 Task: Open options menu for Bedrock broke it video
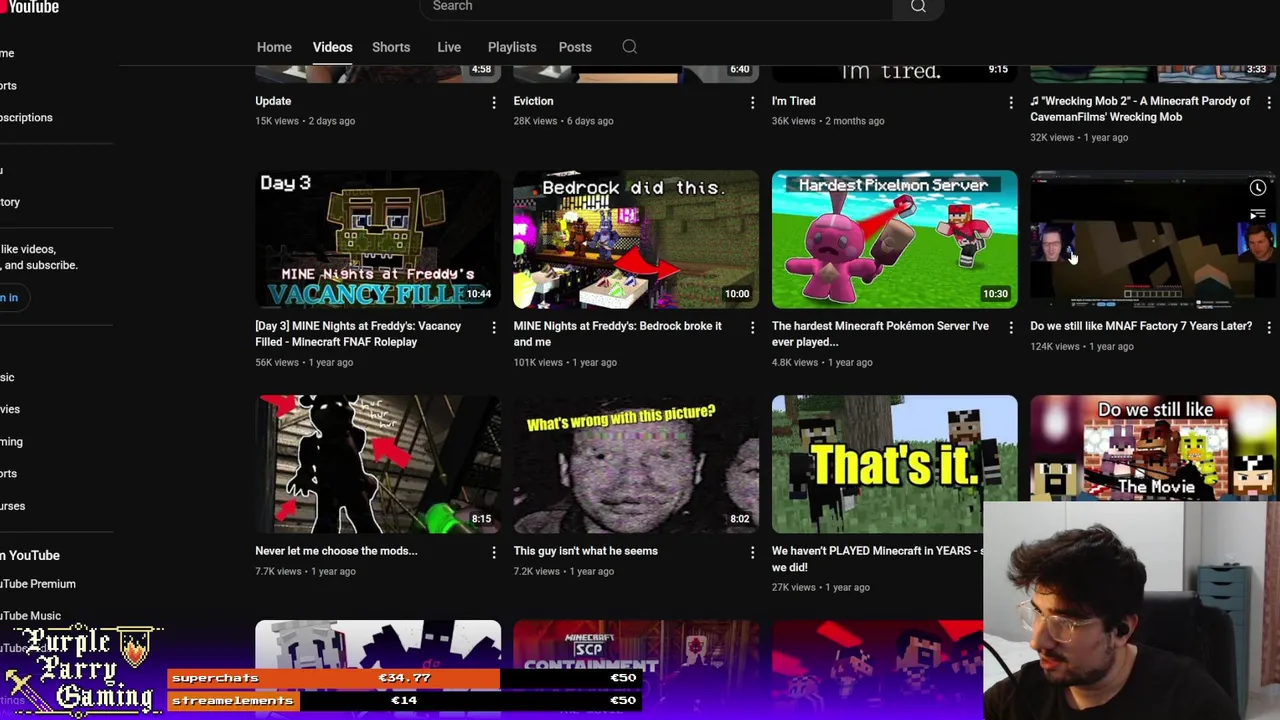(x=753, y=327)
